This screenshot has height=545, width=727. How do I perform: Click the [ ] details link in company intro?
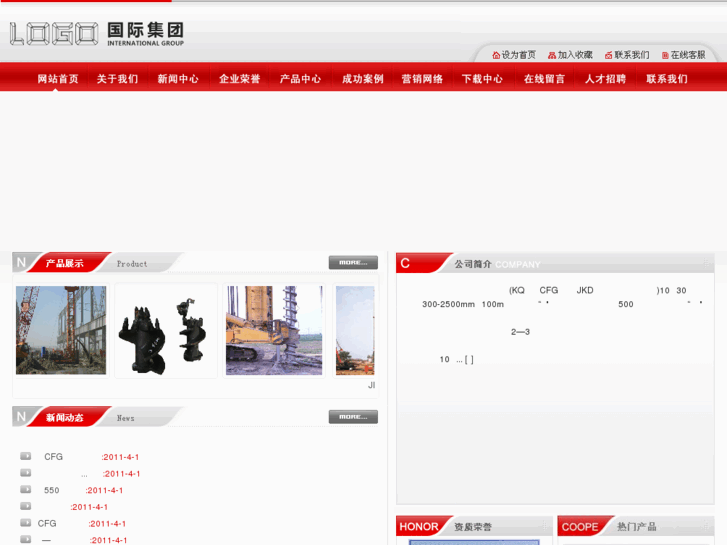(469, 359)
